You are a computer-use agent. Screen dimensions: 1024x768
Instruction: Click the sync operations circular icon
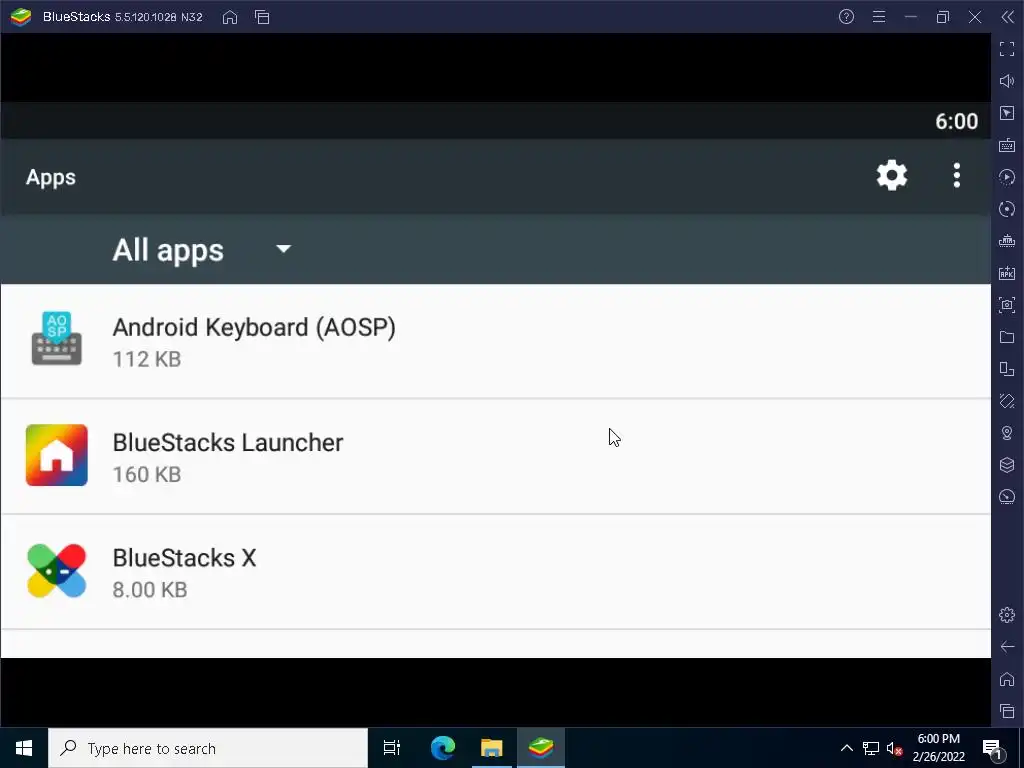(1007, 209)
